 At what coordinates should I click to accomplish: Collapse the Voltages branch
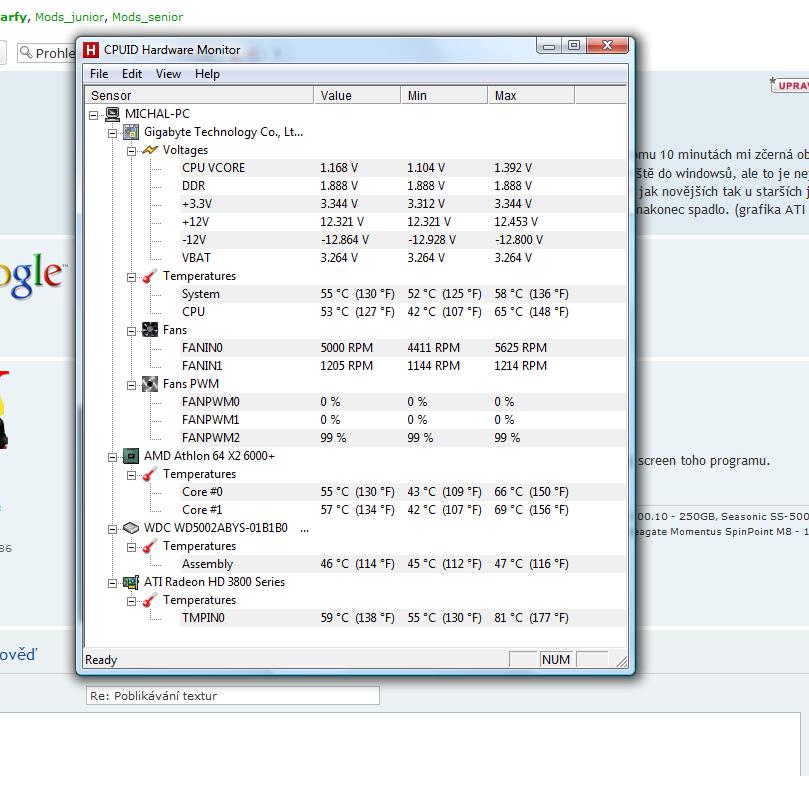[x=132, y=151]
